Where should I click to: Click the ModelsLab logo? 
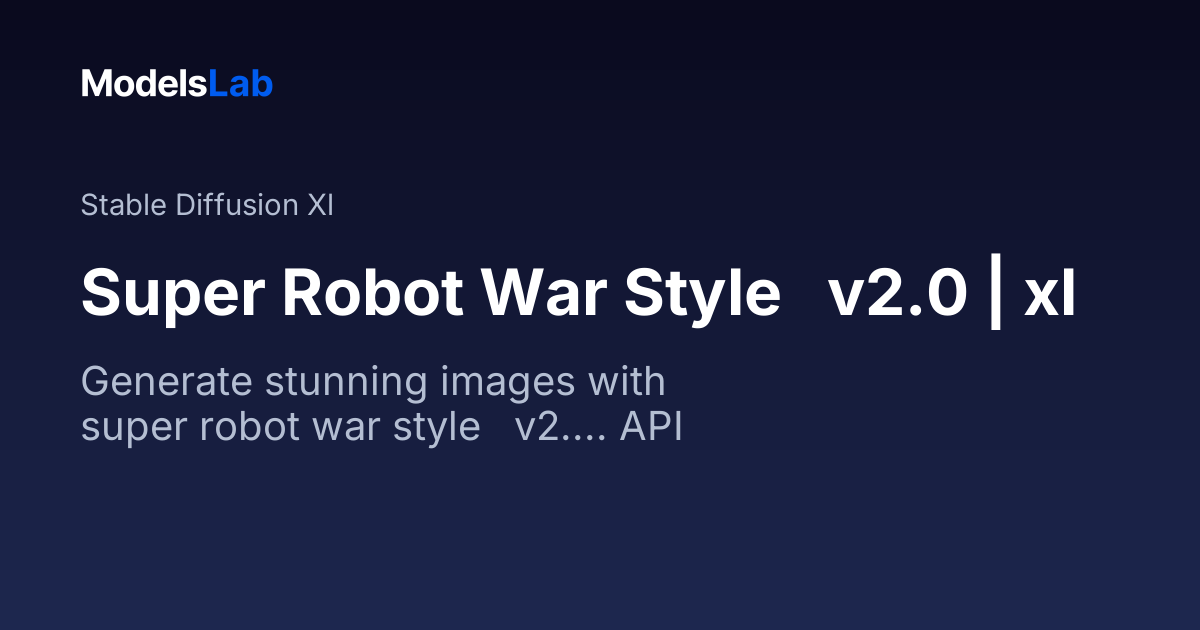tap(177, 84)
